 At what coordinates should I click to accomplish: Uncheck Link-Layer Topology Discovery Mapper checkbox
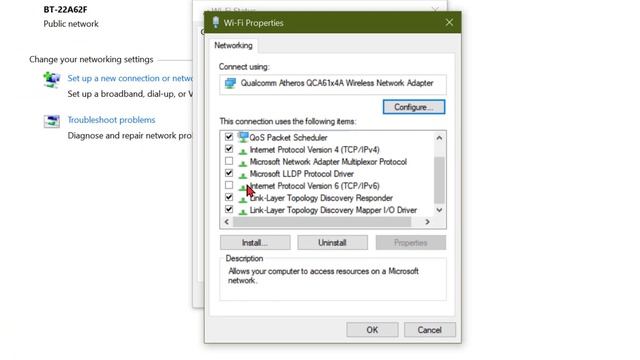(x=229, y=209)
